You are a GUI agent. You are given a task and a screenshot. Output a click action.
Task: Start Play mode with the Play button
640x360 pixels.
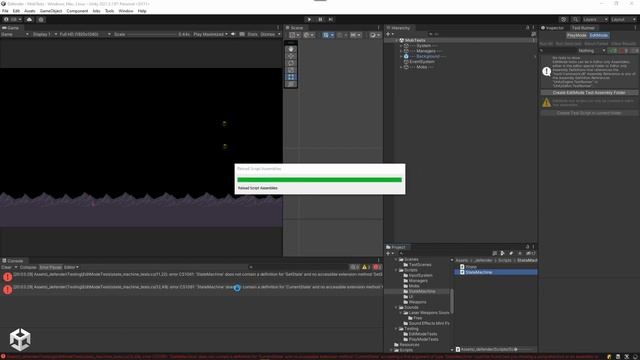coord(309,19)
